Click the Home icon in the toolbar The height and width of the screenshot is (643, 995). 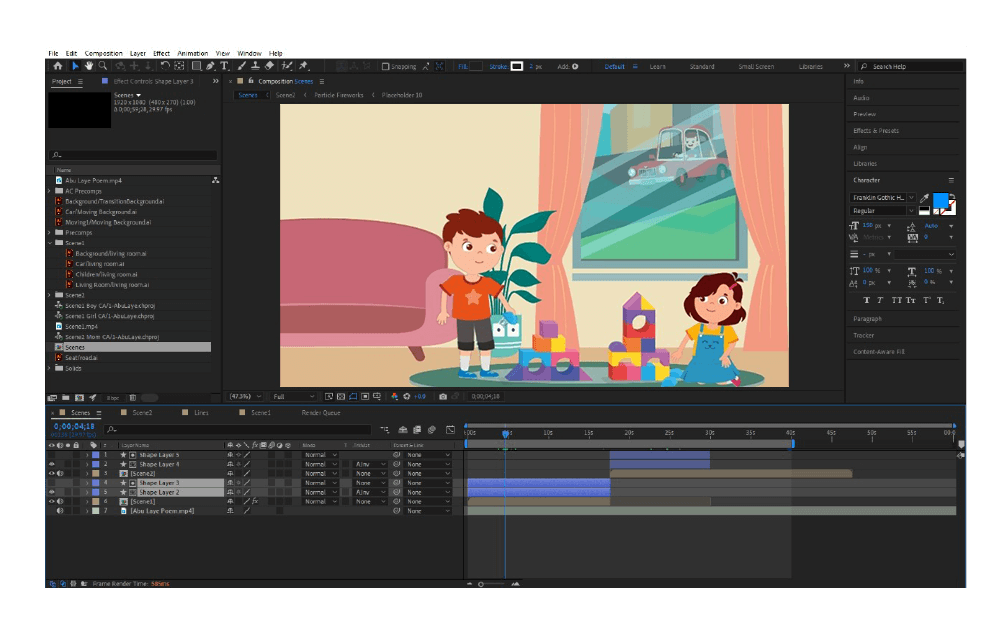57,66
